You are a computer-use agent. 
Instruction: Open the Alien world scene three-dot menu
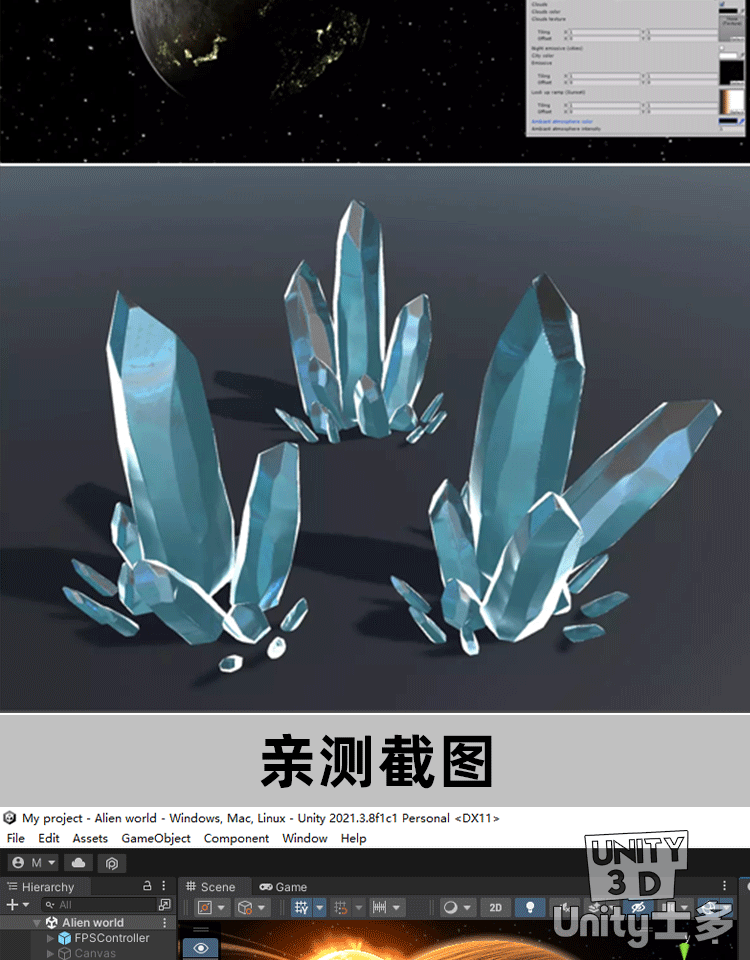(x=165, y=922)
